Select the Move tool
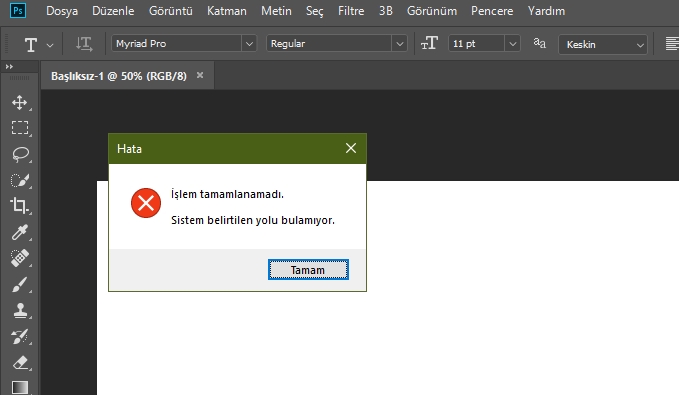 (19, 103)
